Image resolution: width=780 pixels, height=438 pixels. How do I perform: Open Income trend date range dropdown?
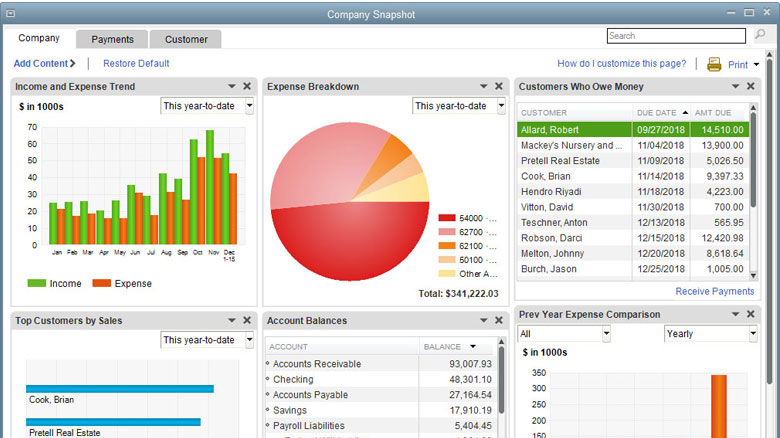tap(207, 106)
